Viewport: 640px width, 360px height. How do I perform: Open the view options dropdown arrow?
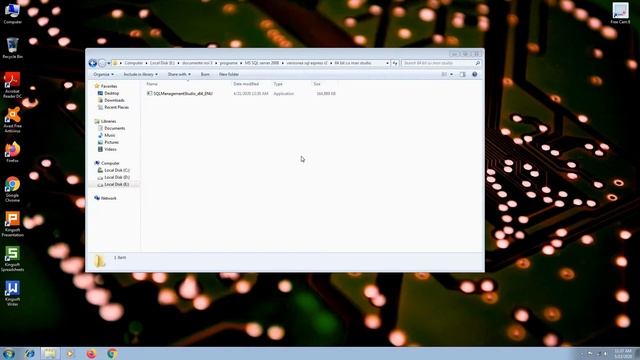(451, 74)
